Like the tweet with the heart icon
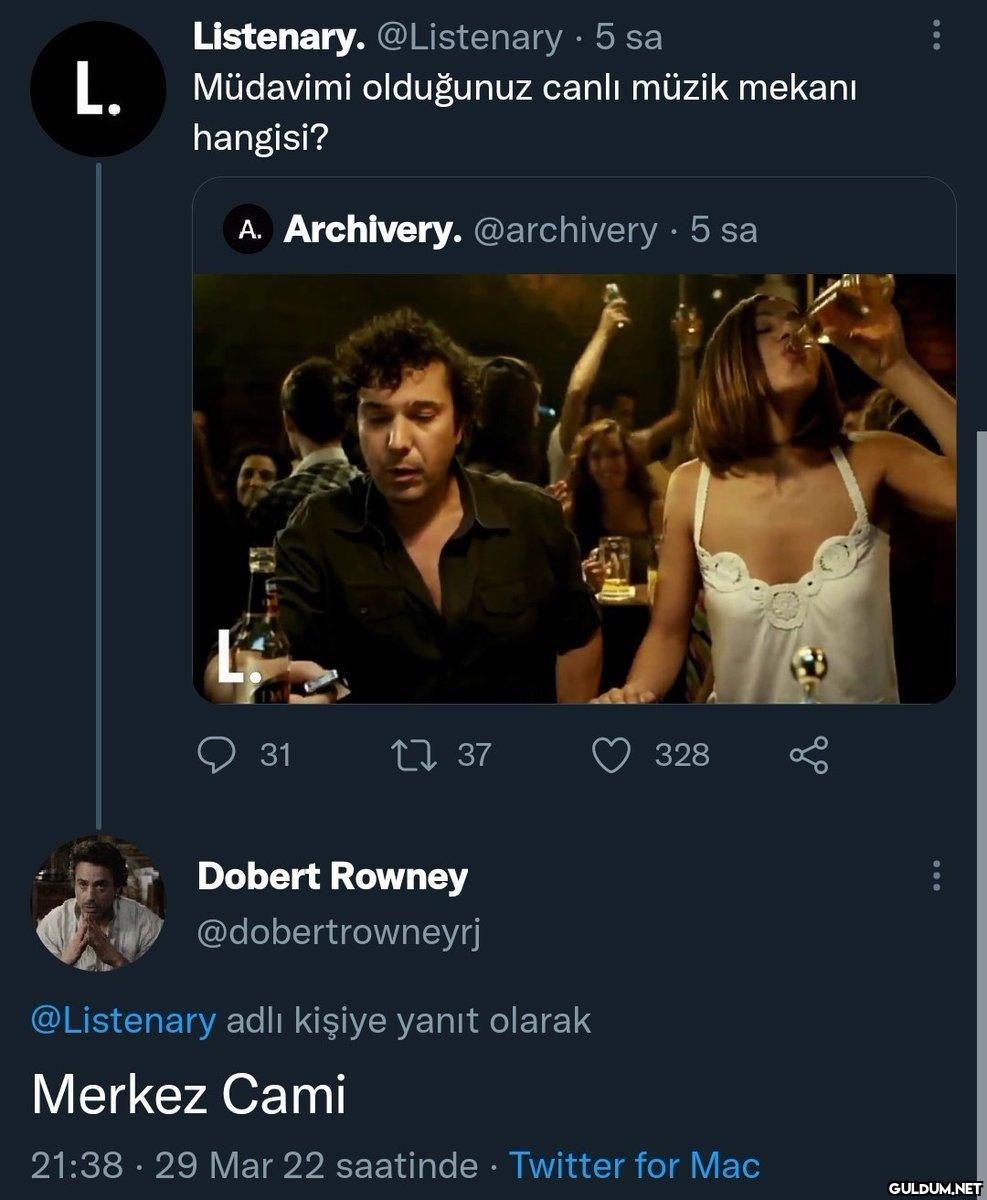This screenshot has width=987, height=1200. pos(611,755)
